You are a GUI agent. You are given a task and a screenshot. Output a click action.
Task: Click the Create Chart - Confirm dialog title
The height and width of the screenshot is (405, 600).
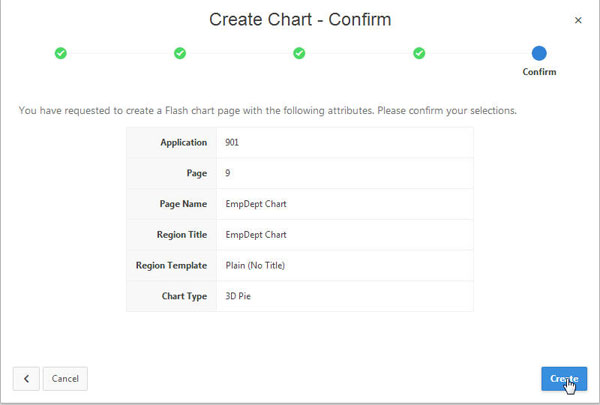[x=300, y=20]
